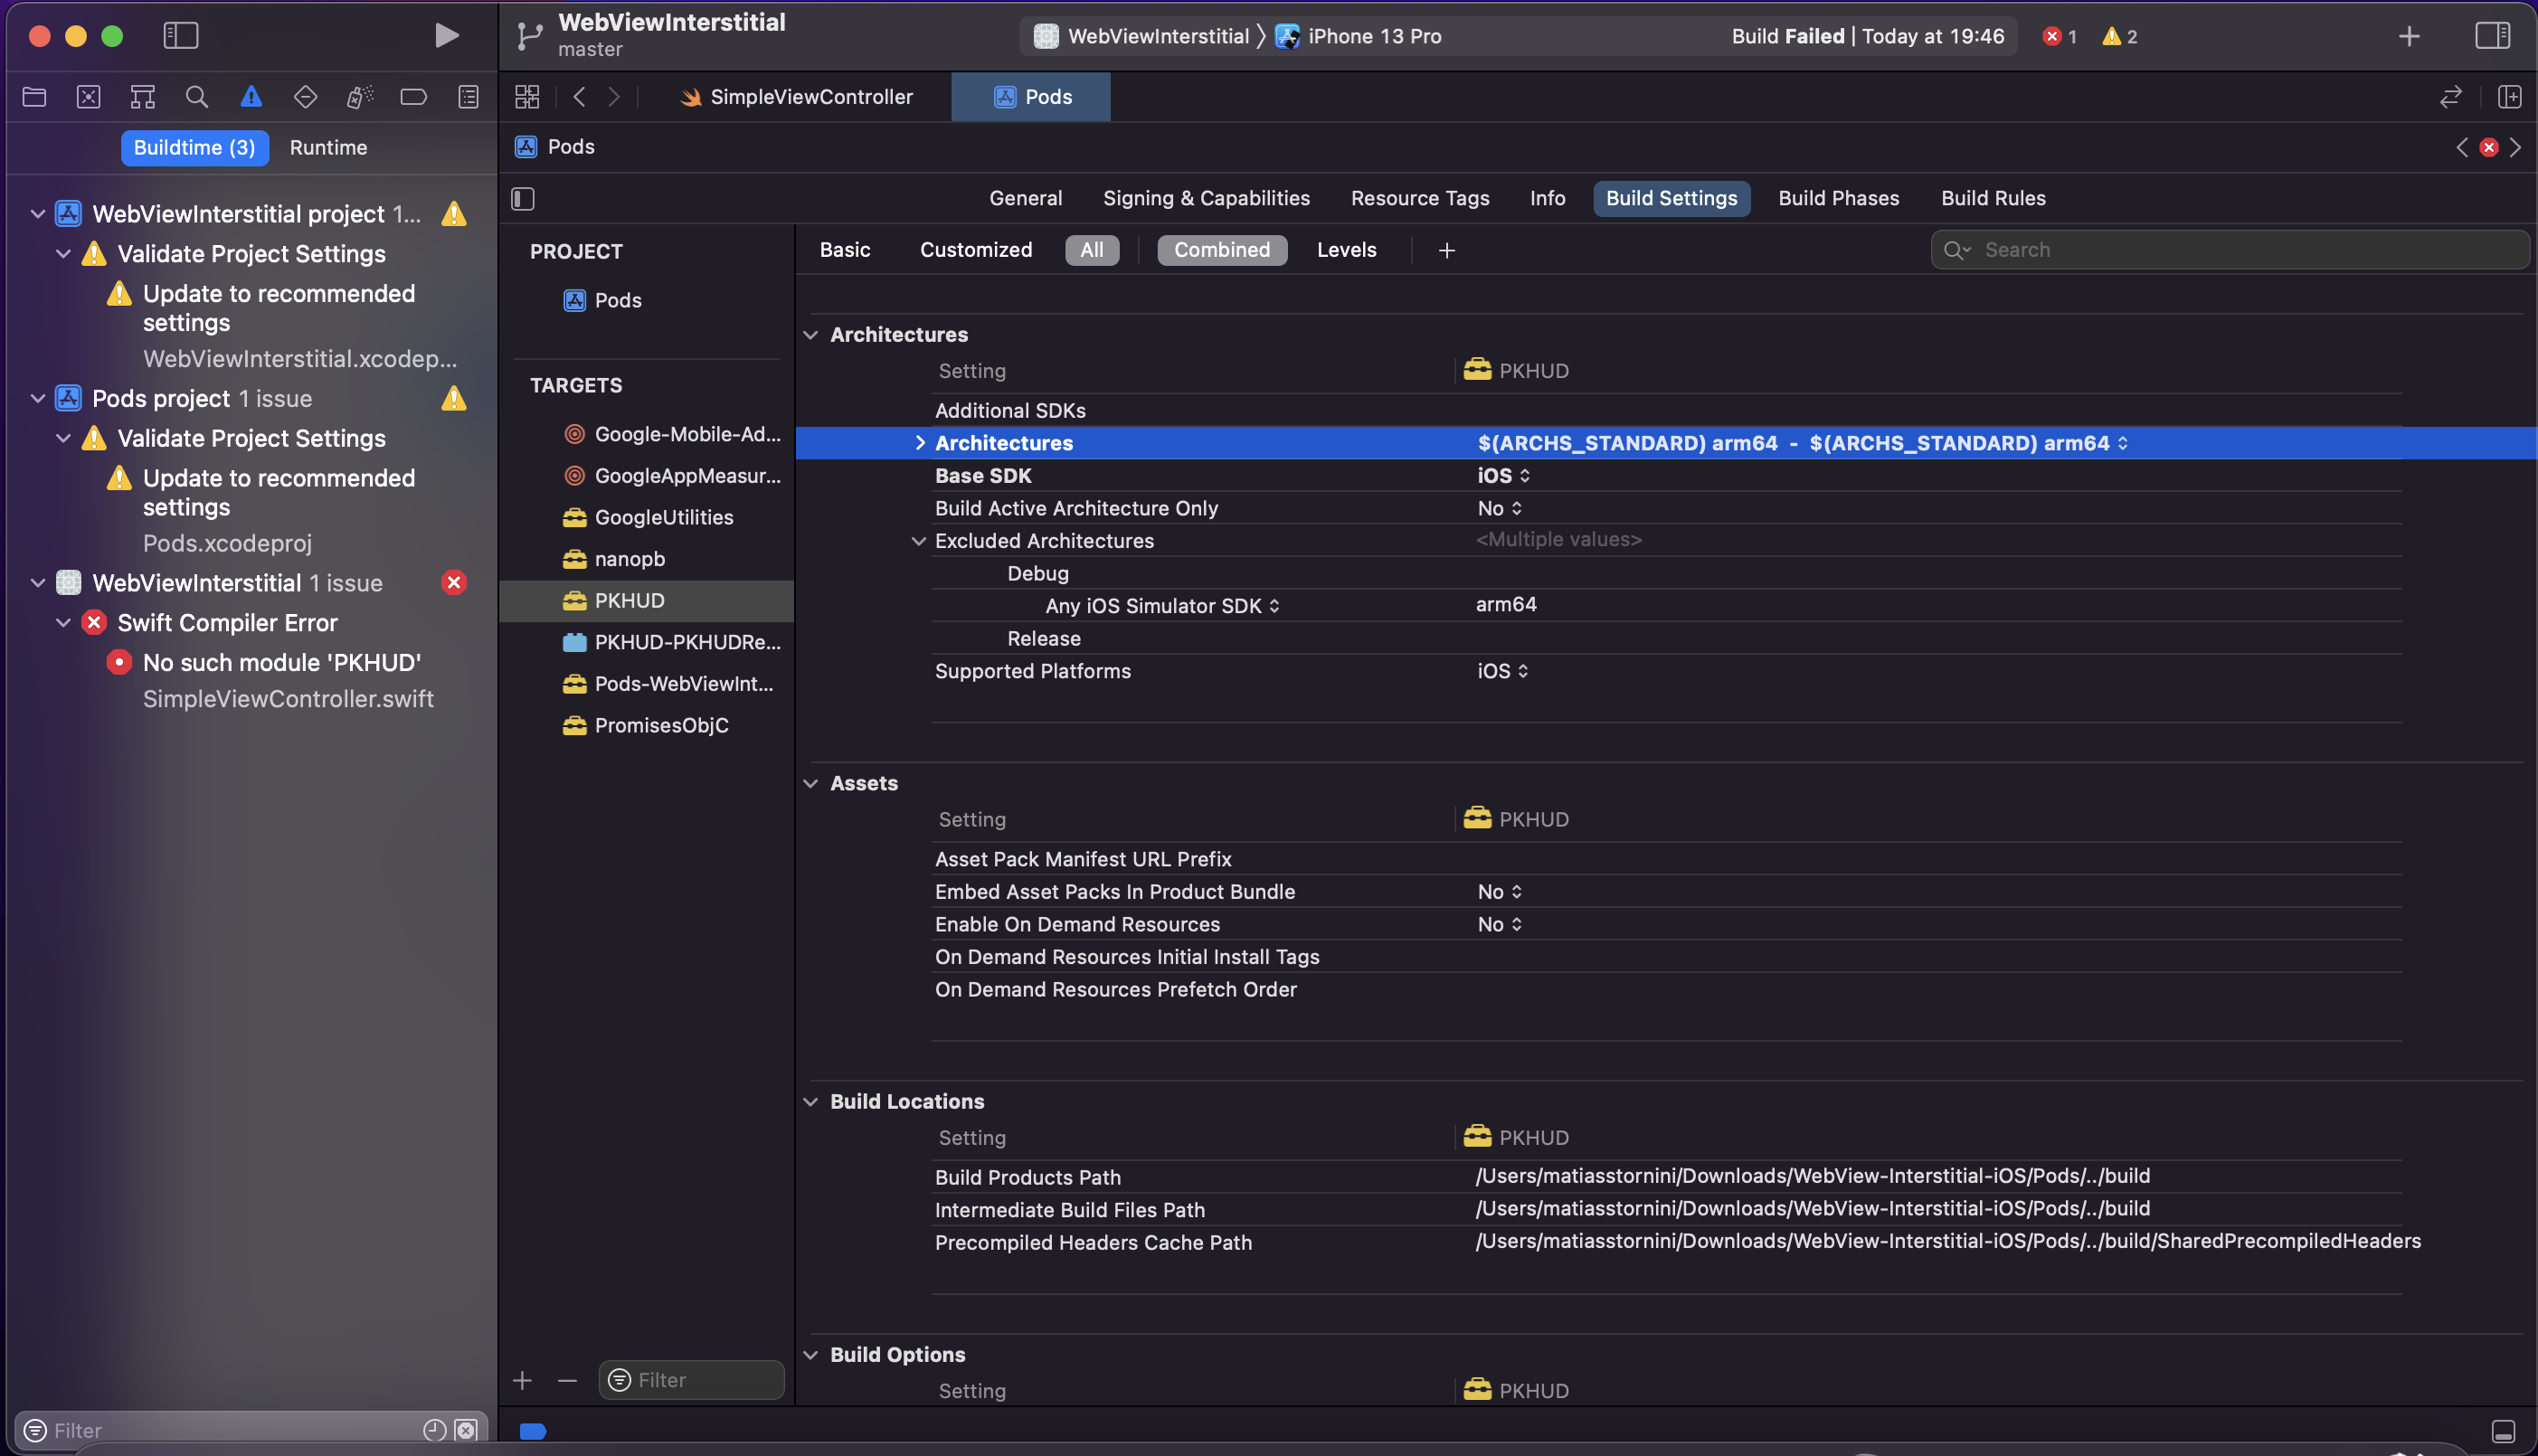
Task: Open the Source Control navigator
Action: coord(89,97)
